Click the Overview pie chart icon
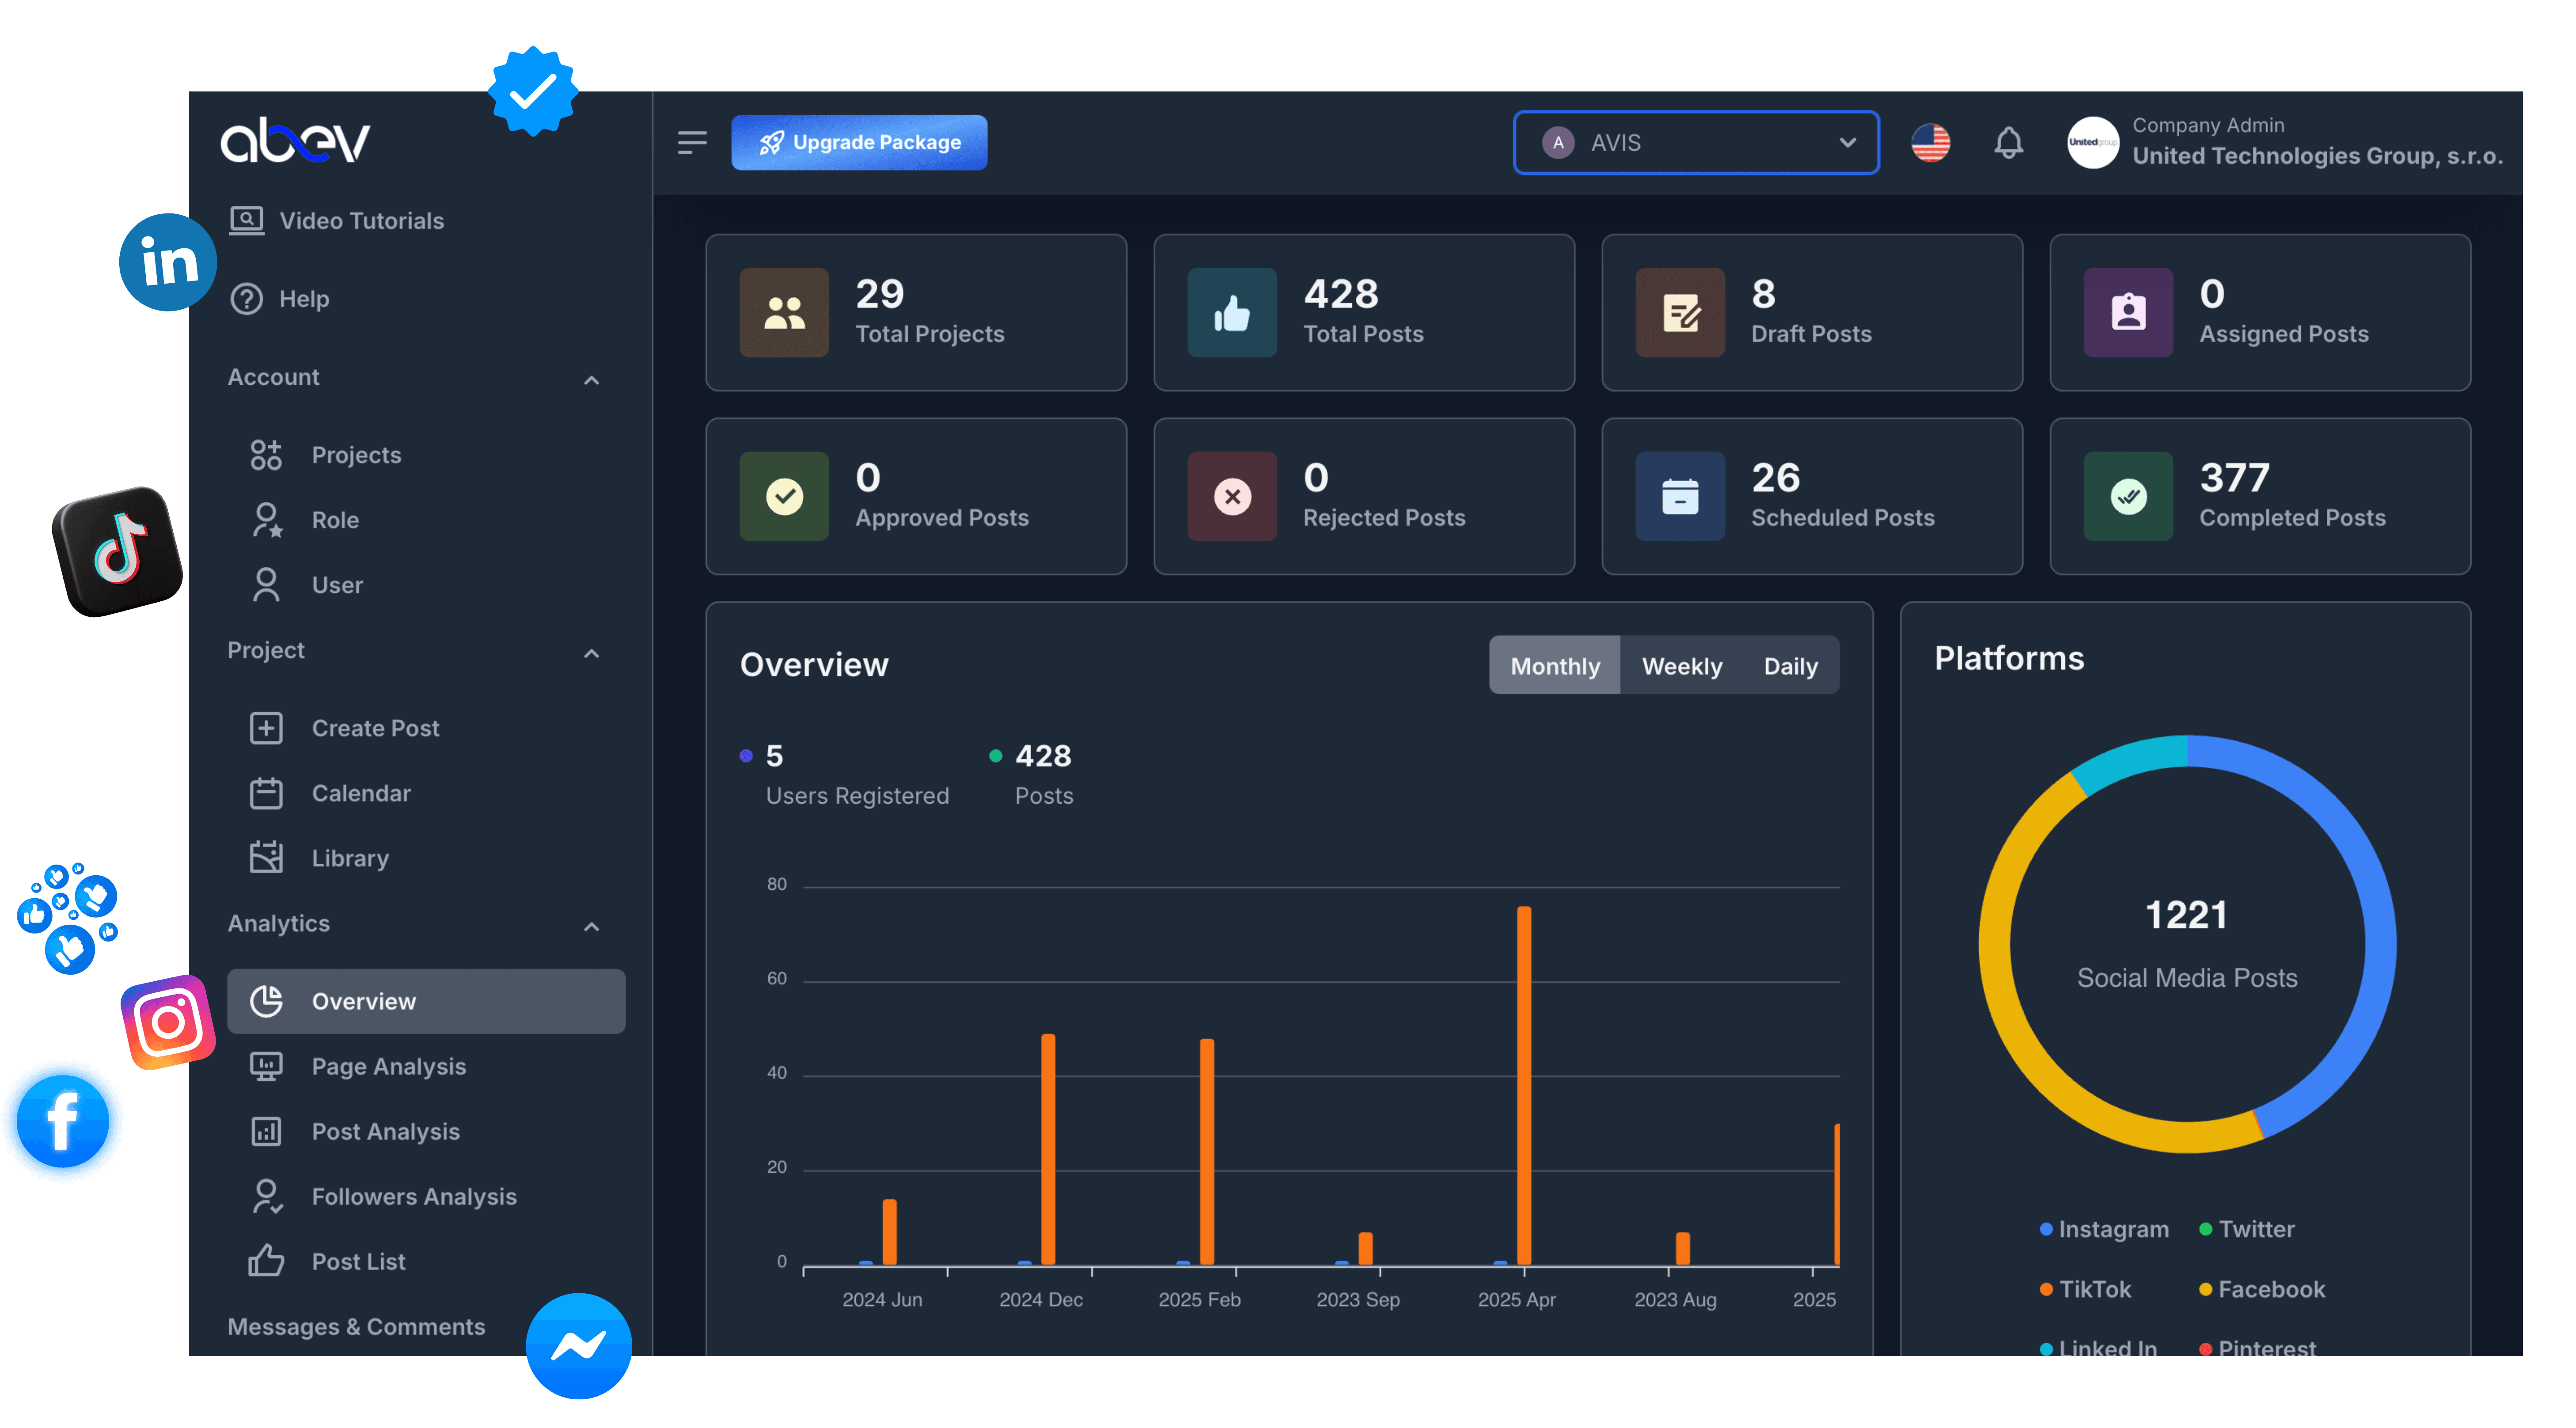The width and height of the screenshot is (2576, 1428). click(x=266, y=1001)
